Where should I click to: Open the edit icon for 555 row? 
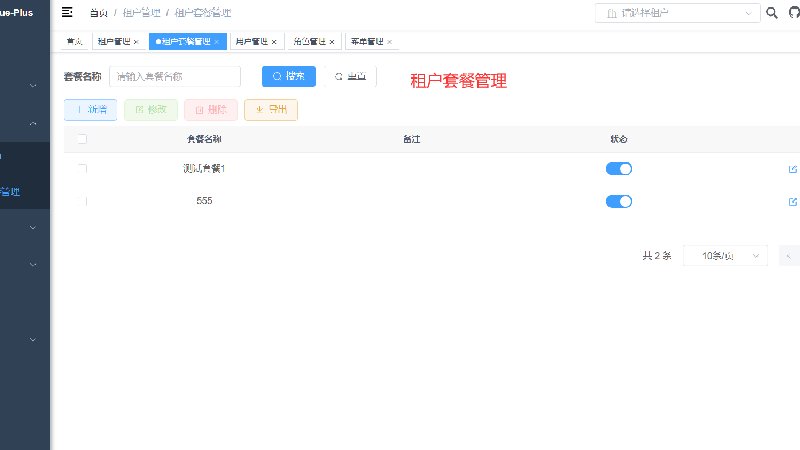point(793,202)
